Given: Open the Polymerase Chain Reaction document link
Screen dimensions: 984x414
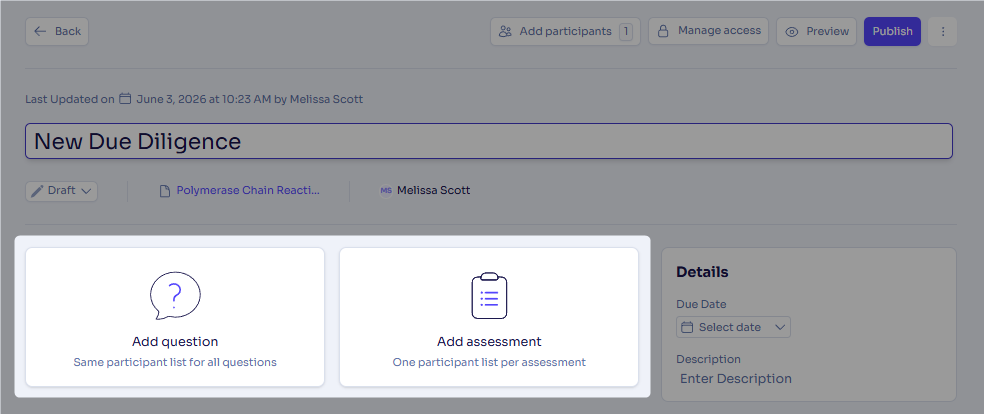Looking at the screenshot, I should 248,191.
